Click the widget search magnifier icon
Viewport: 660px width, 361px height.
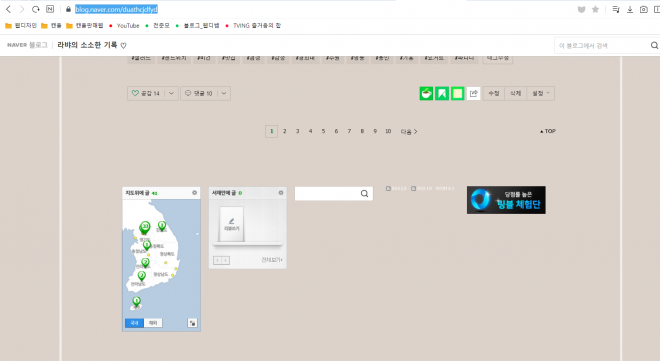365,194
